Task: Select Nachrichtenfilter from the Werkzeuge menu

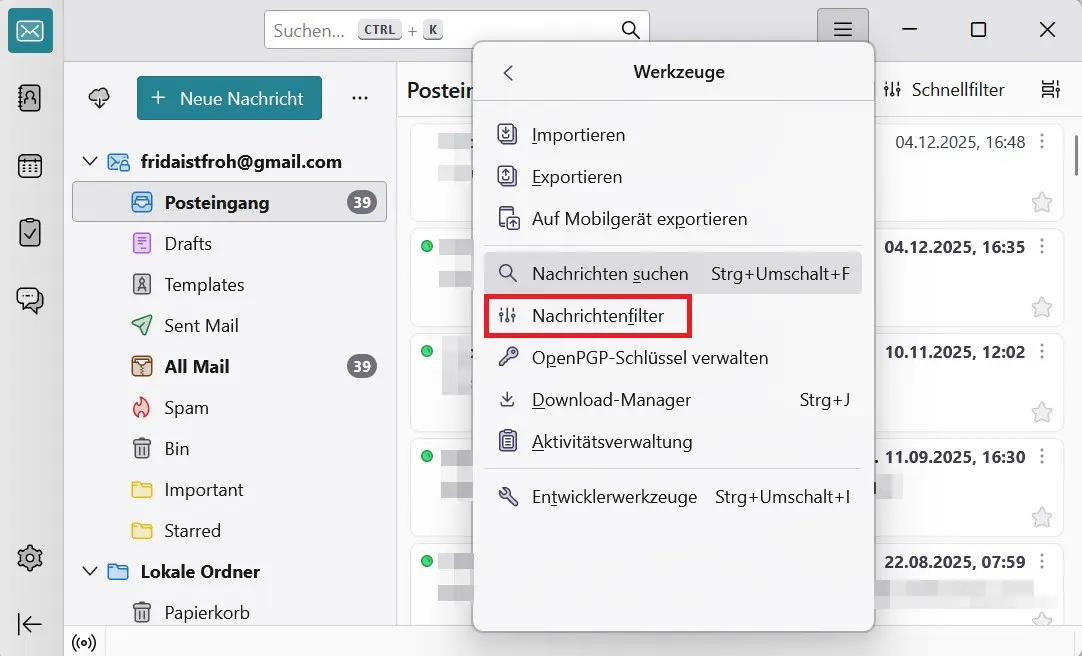Action: [x=588, y=315]
